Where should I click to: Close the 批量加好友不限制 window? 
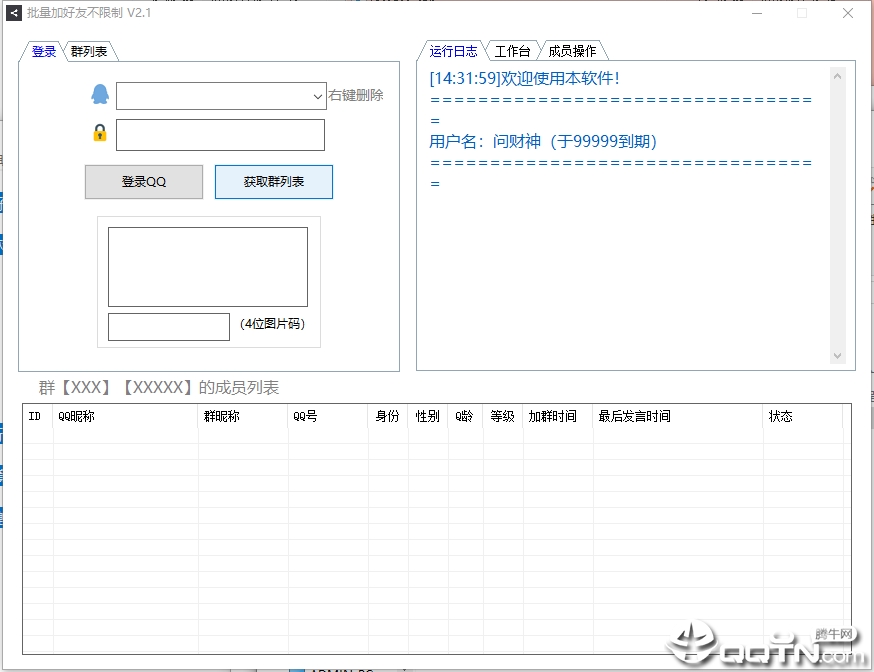pos(848,13)
